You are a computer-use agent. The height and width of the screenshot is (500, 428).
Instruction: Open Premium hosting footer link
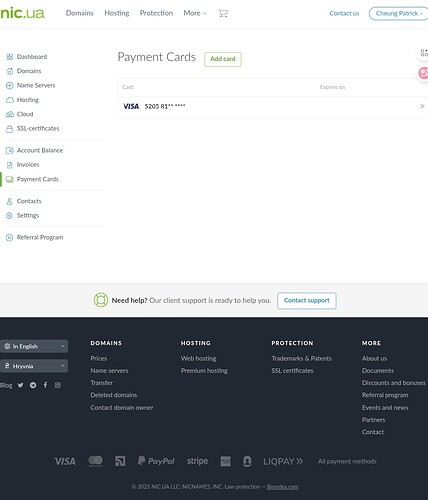click(204, 371)
